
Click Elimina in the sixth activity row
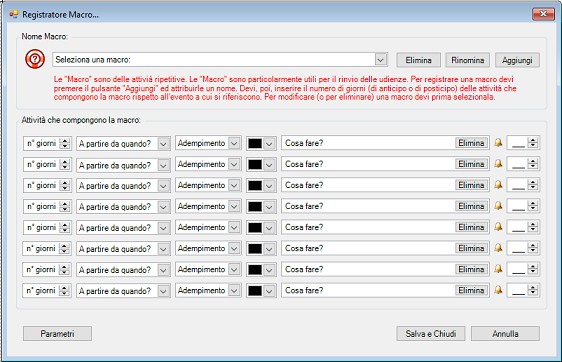click(471, 248)
